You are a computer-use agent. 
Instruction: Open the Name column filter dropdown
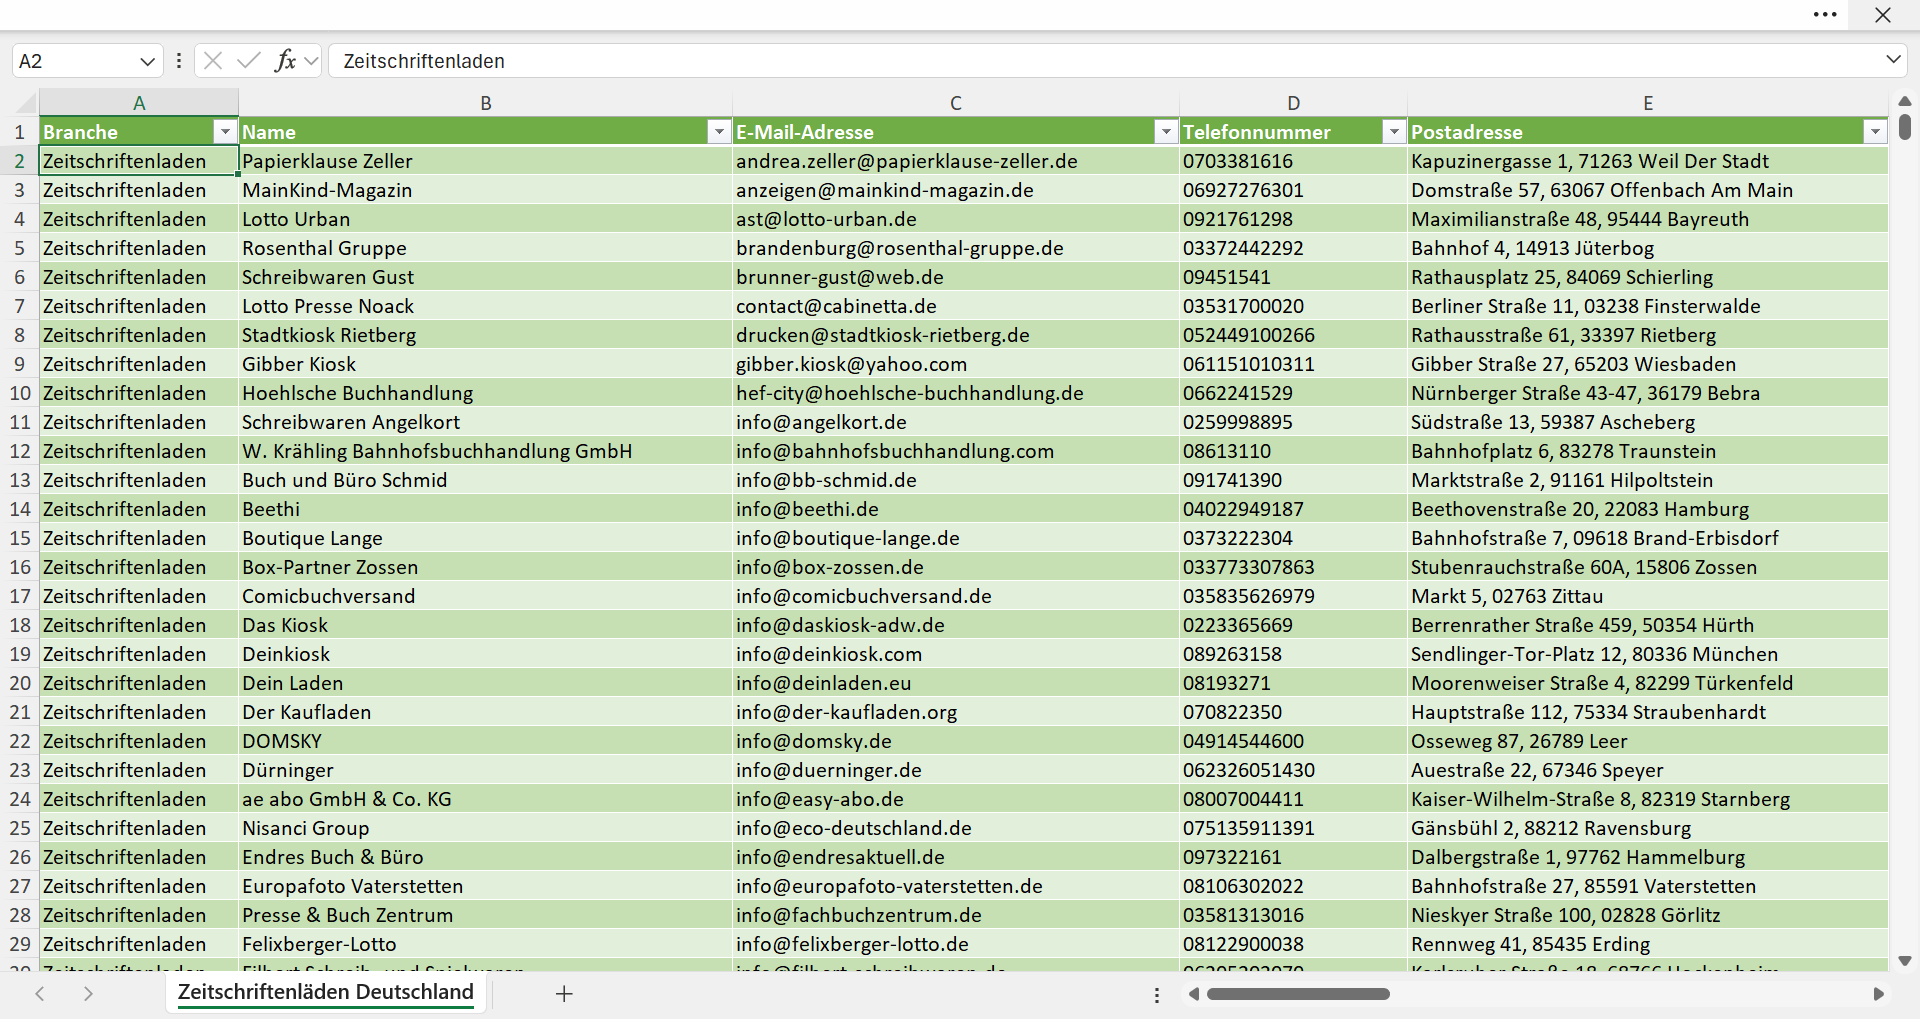719,132
